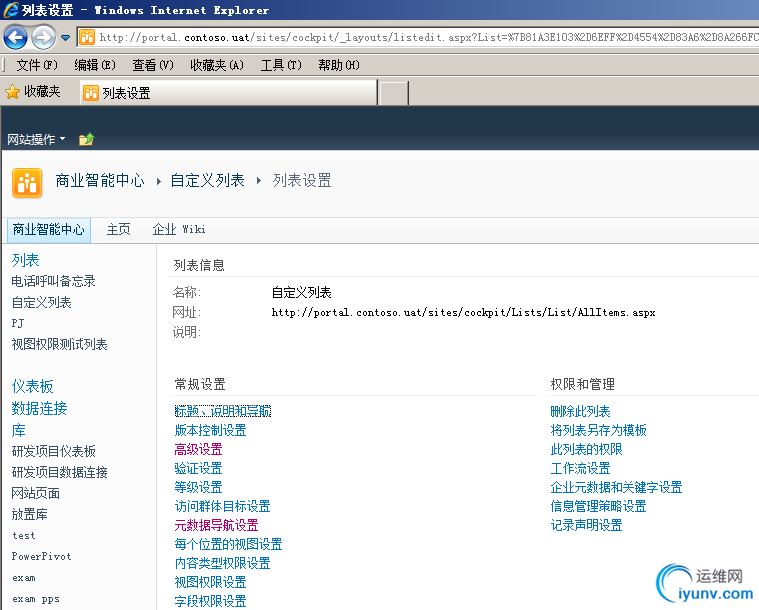The image size is (759, 610).
Task: Open the 收藏夹(A) menu
Action: click(217, 65)
